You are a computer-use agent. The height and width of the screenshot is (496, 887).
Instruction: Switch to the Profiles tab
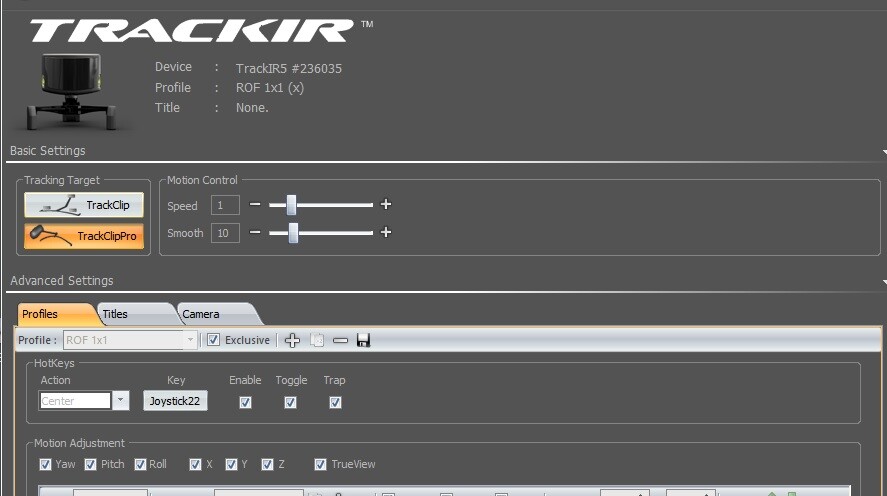point(57,314)
